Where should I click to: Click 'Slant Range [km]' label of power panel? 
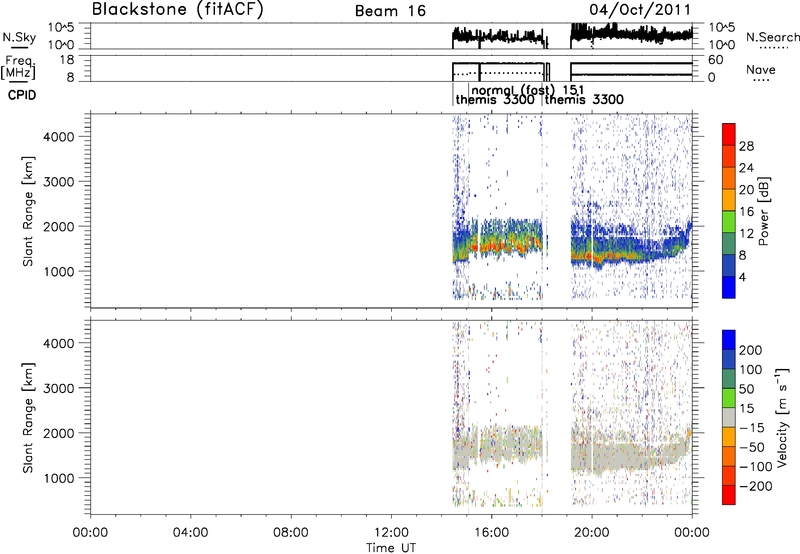[x=28, y=211]
